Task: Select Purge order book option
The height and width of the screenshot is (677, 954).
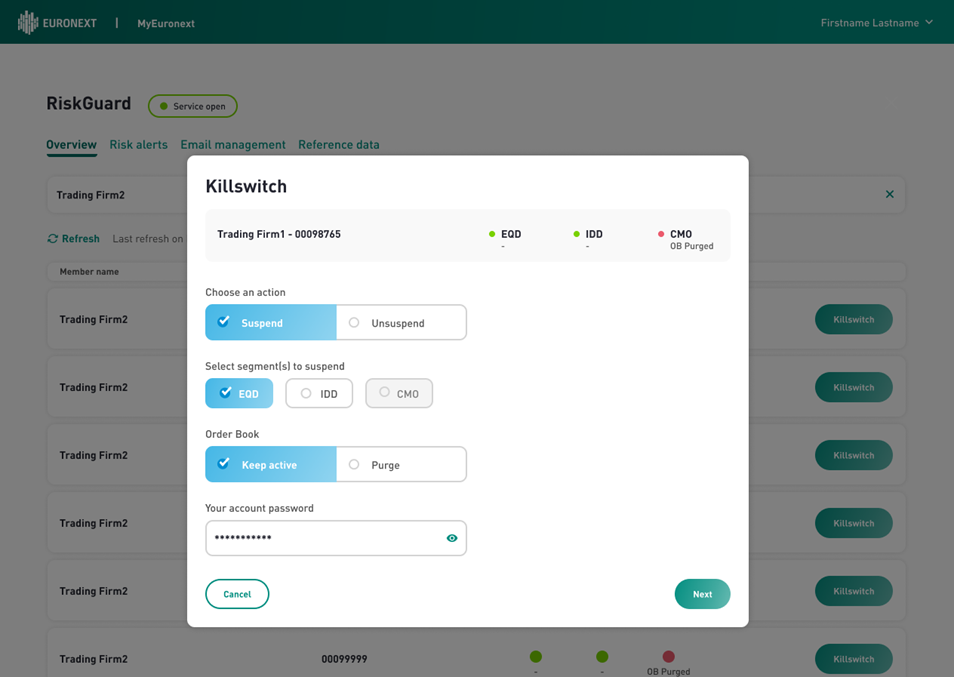Action: (x=402, y=464)
